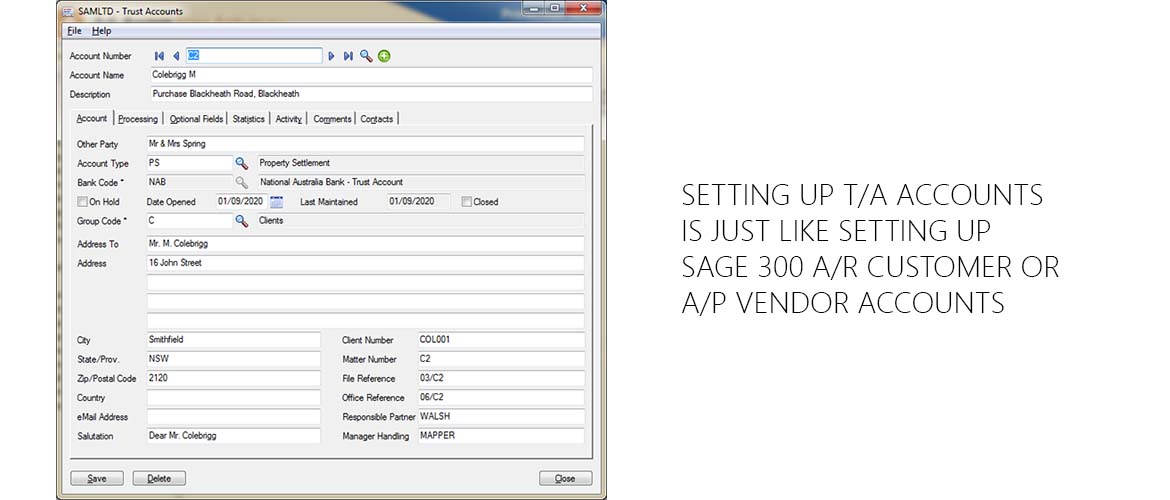
Task: Click the Delete button
Action: point(159,478)
